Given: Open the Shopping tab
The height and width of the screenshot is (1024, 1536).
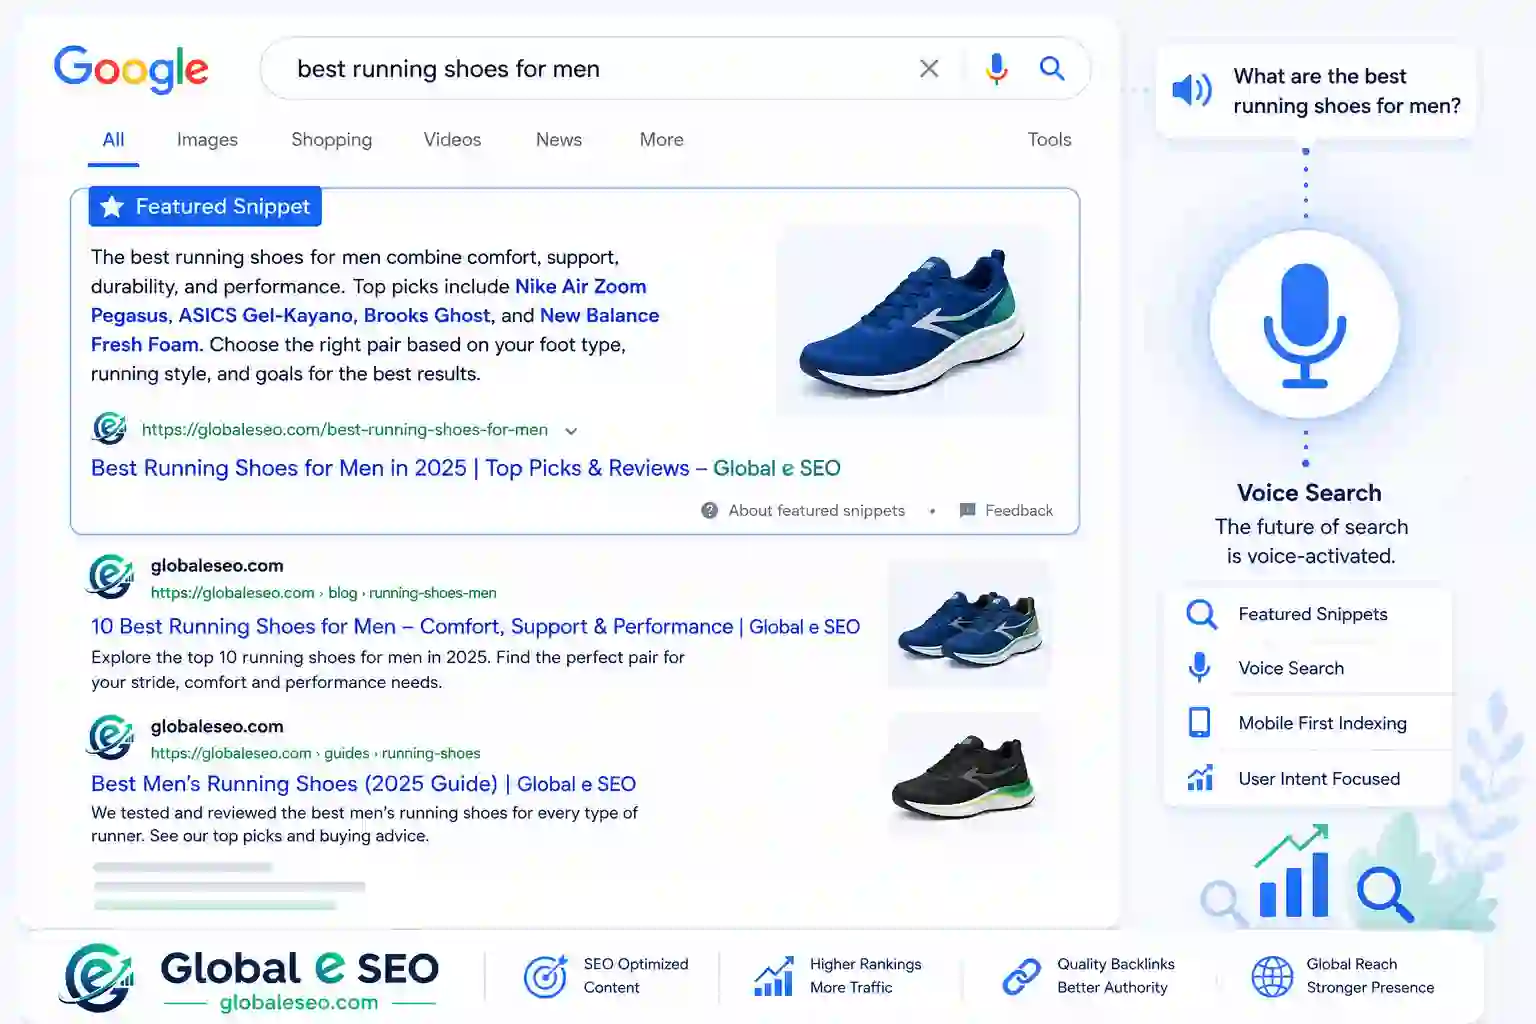Looking at the screenshot, I should click(x=331, y=140).
